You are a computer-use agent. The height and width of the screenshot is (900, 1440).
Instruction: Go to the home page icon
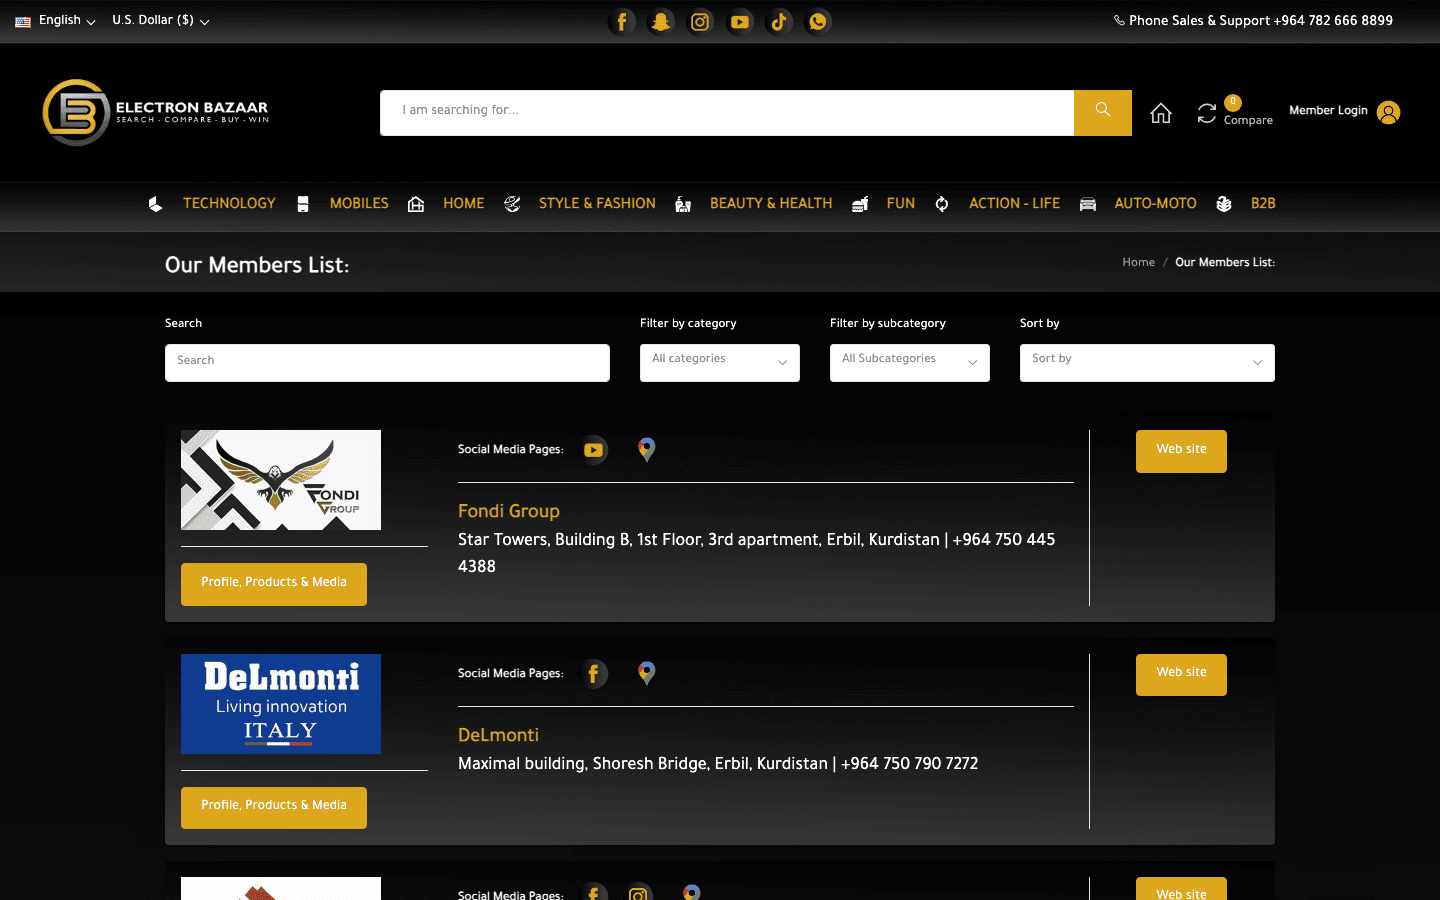click(1161, 113)
